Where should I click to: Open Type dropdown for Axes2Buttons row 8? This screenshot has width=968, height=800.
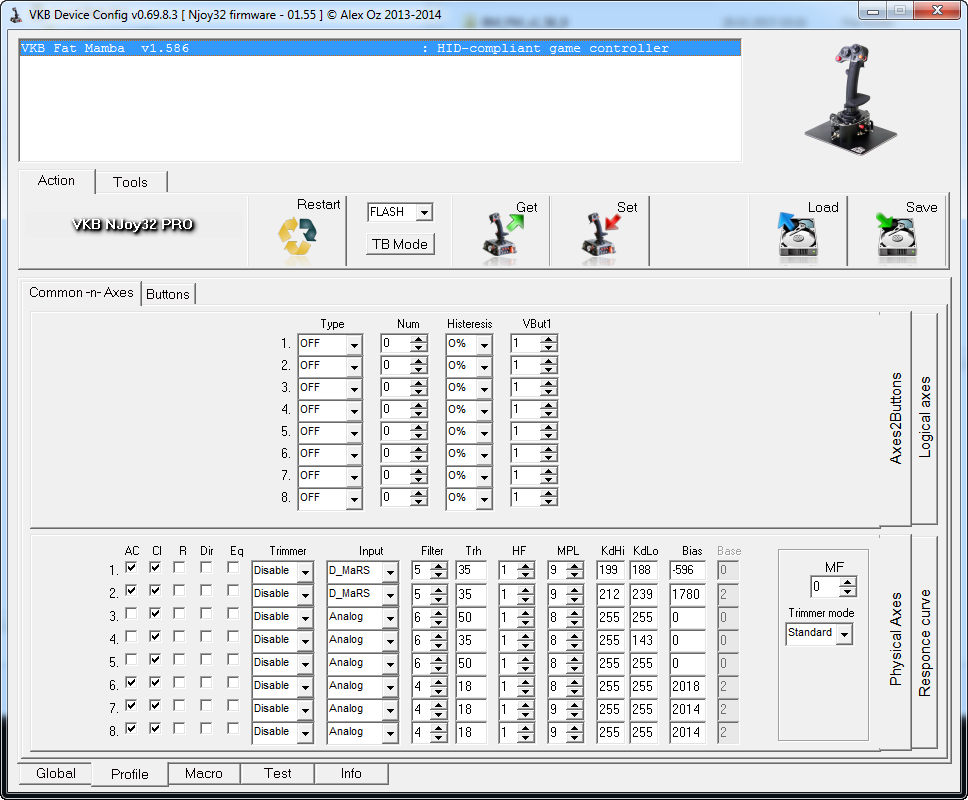354,498
